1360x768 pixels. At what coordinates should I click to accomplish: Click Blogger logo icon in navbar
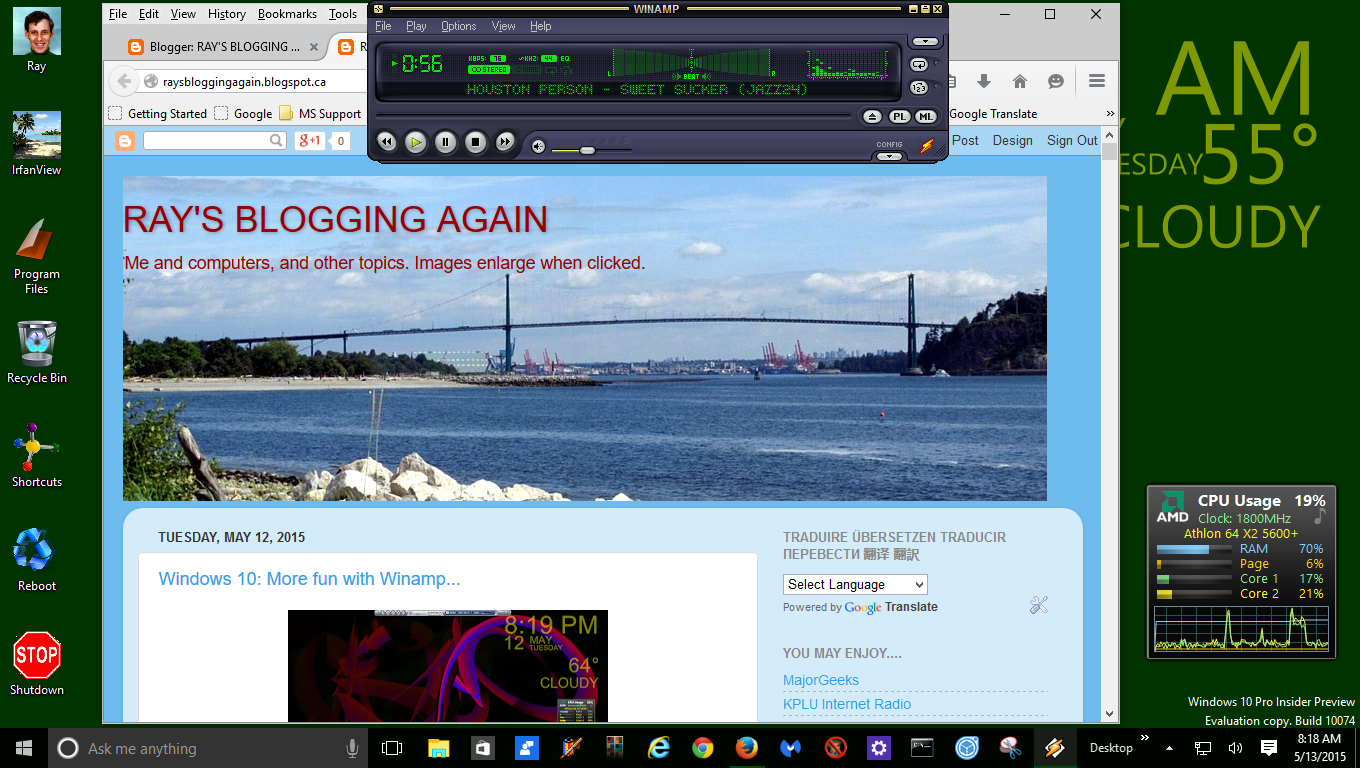(125, 141)
